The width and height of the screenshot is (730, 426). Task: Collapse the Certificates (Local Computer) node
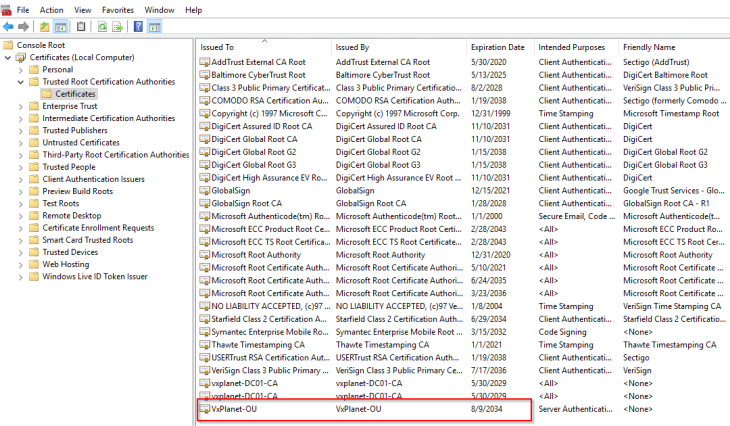[8, 58]
